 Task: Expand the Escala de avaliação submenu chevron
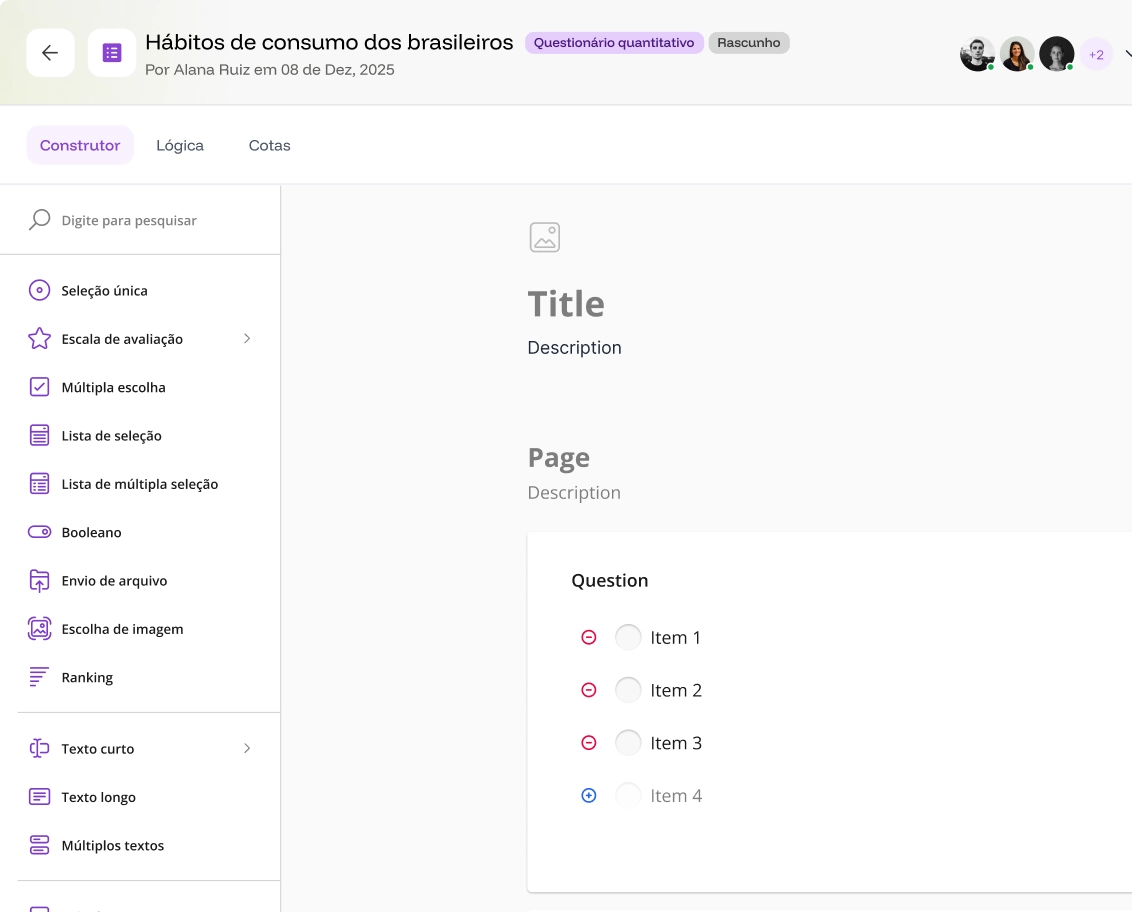(x=247, y=339)
